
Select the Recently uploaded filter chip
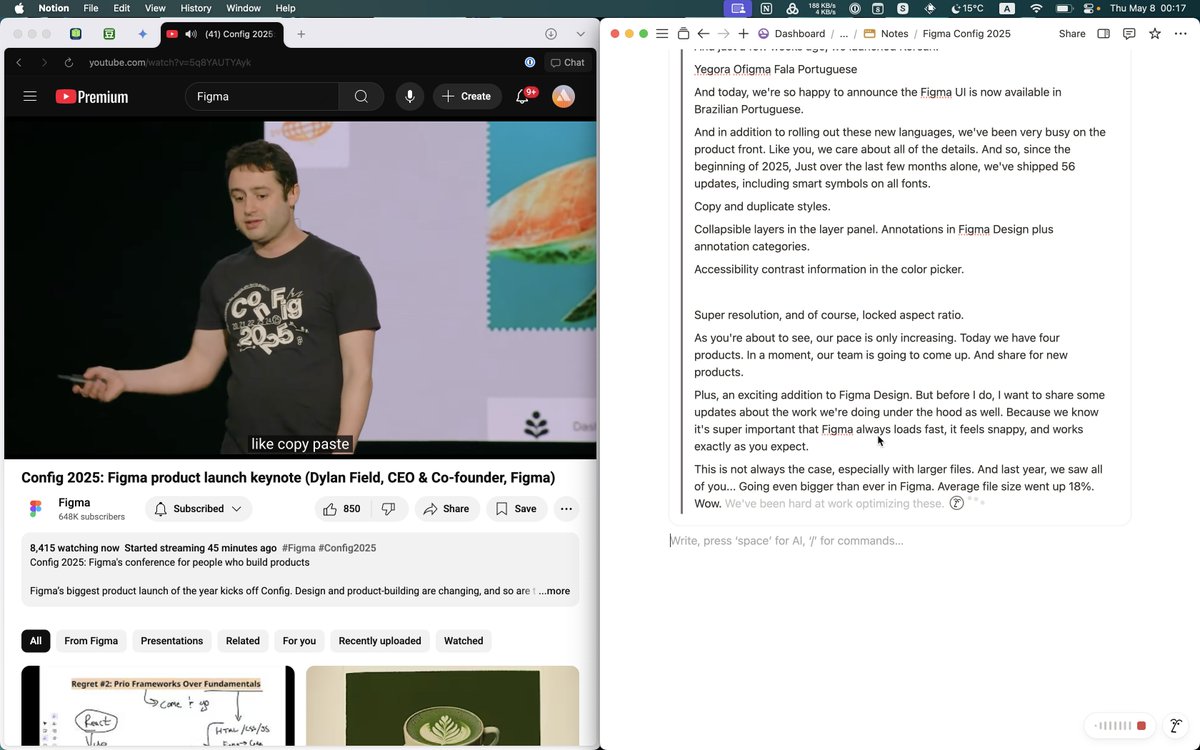coord(380,641)
